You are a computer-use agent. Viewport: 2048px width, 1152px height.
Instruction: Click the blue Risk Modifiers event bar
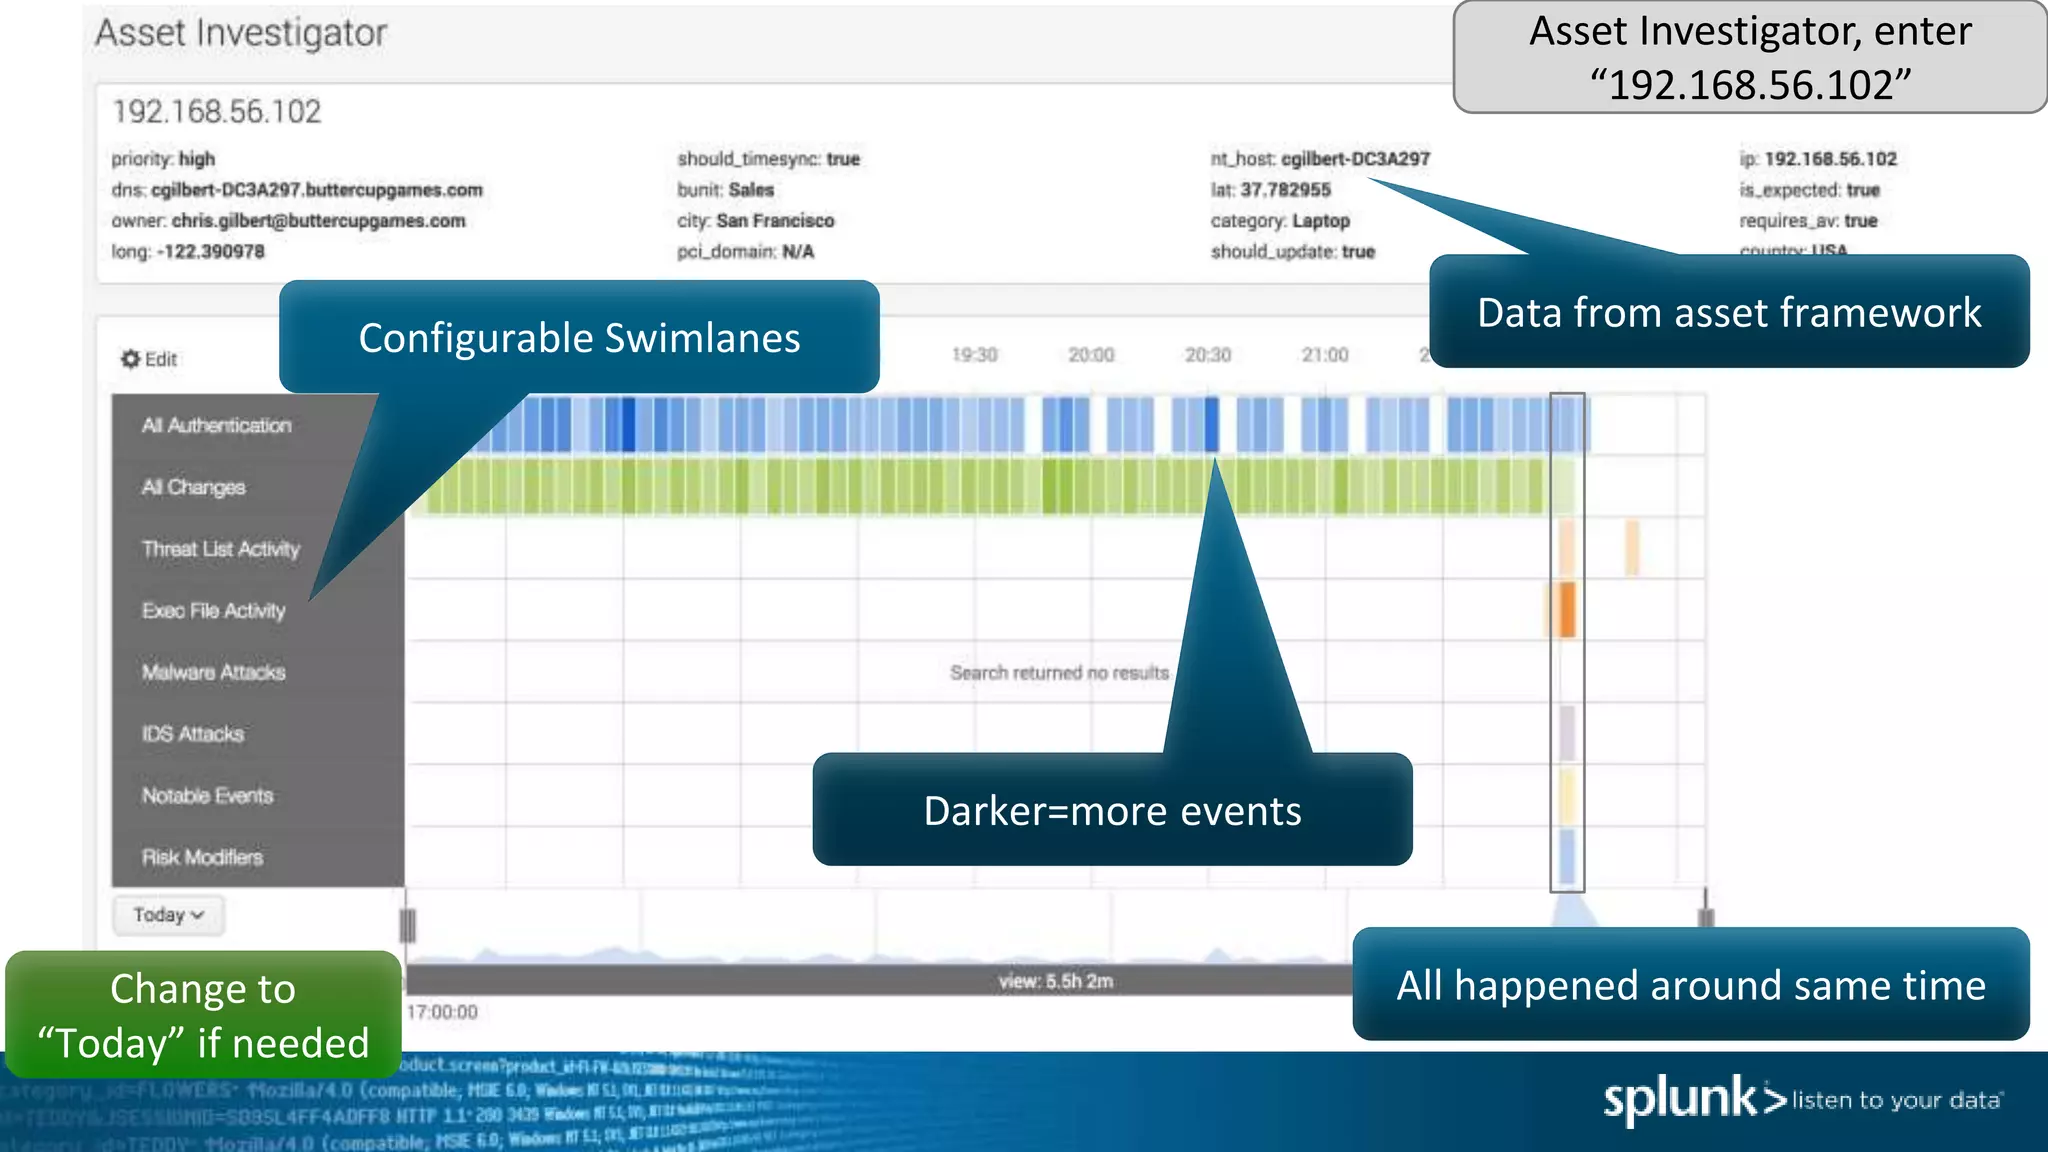1567,857
